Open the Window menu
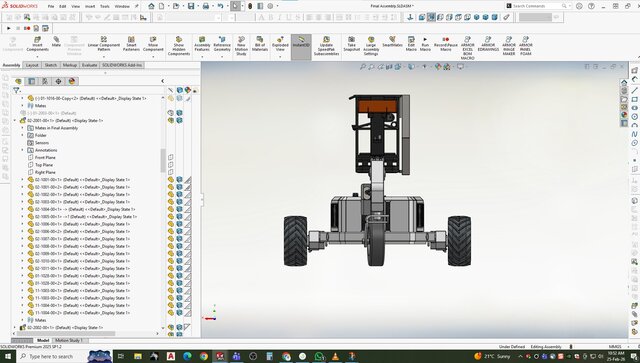The height and width of the screenshot is (363, 640). 122,7
